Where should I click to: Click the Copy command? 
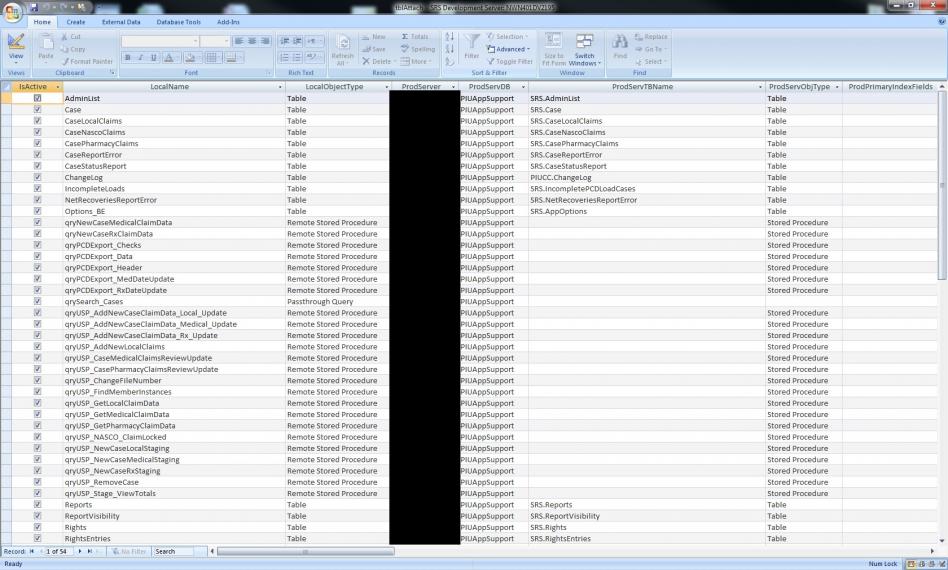tap(73, 50)
